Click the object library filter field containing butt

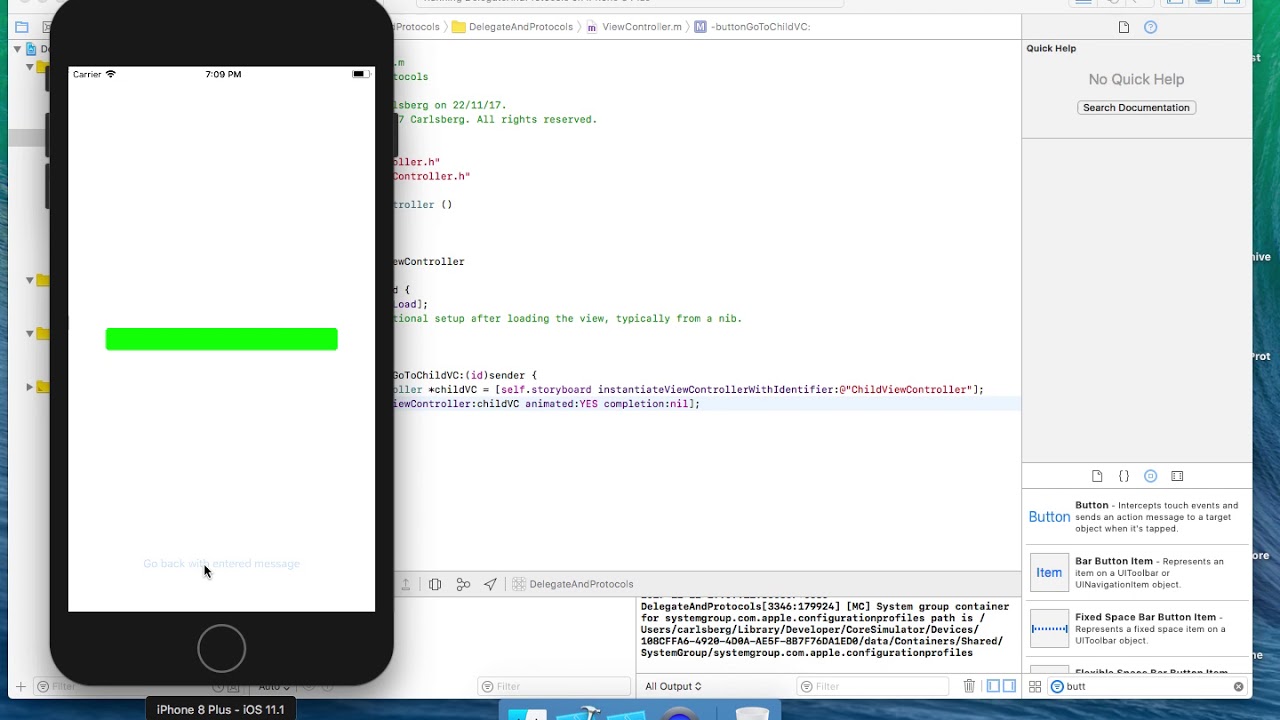click(x=1148, y=686)
